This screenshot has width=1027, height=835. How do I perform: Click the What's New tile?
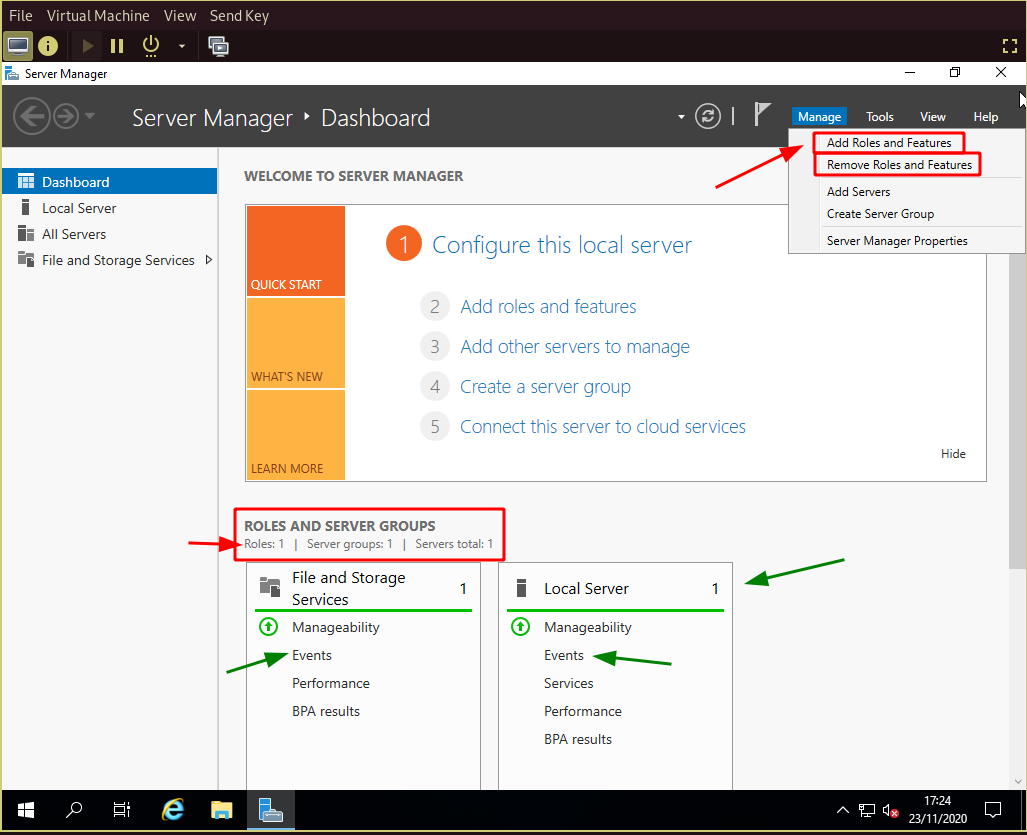pyautogui.click(x=296, y=343)
